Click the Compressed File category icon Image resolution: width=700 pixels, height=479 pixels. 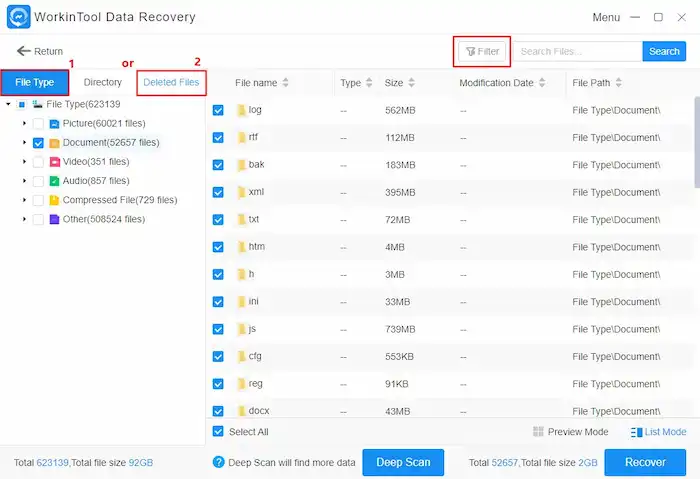(x=54, y=200)
